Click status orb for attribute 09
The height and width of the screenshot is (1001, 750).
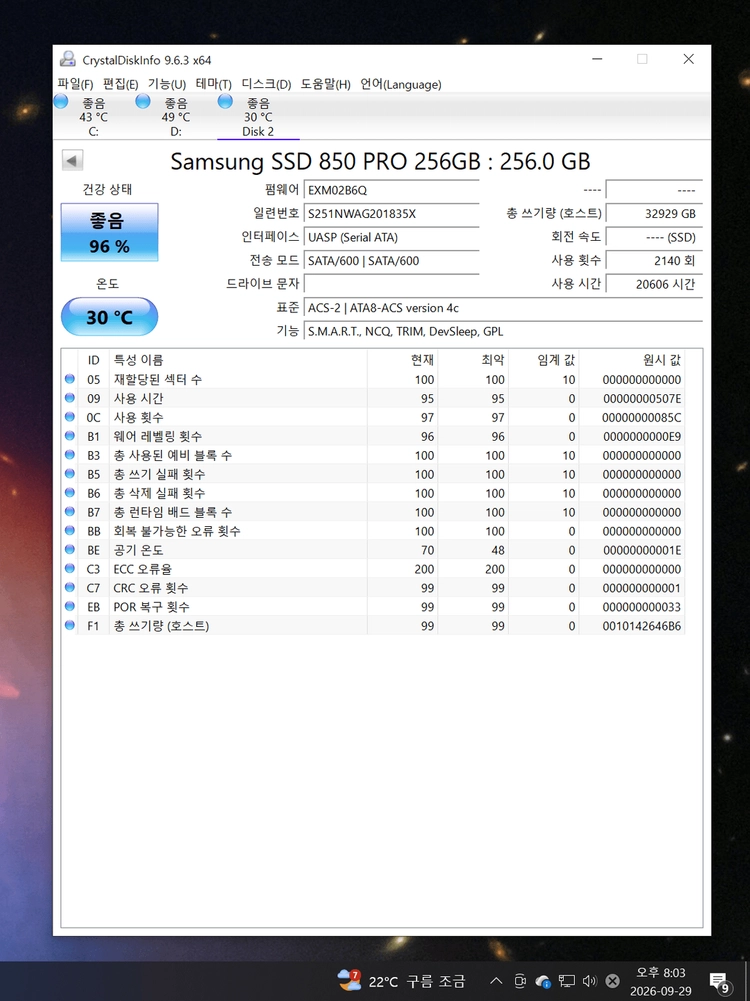[x=70, y=398]
